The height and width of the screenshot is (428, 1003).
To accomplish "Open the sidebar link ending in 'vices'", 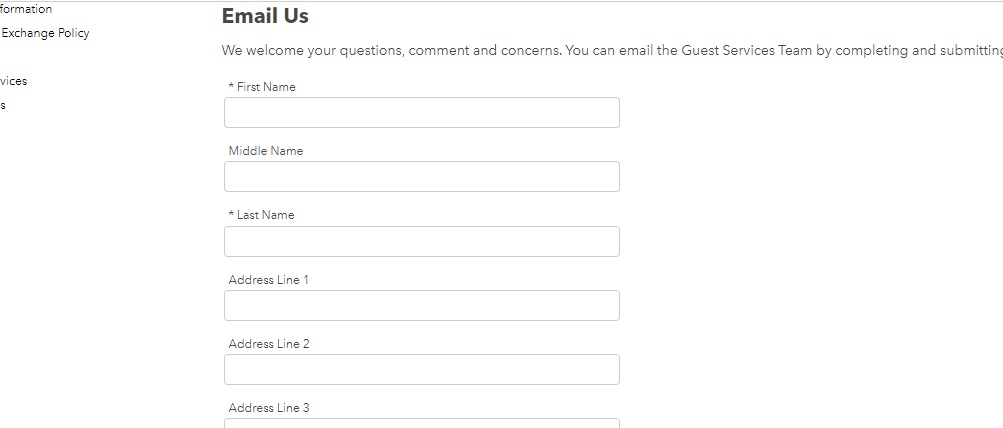I will [x=13, y=81].
